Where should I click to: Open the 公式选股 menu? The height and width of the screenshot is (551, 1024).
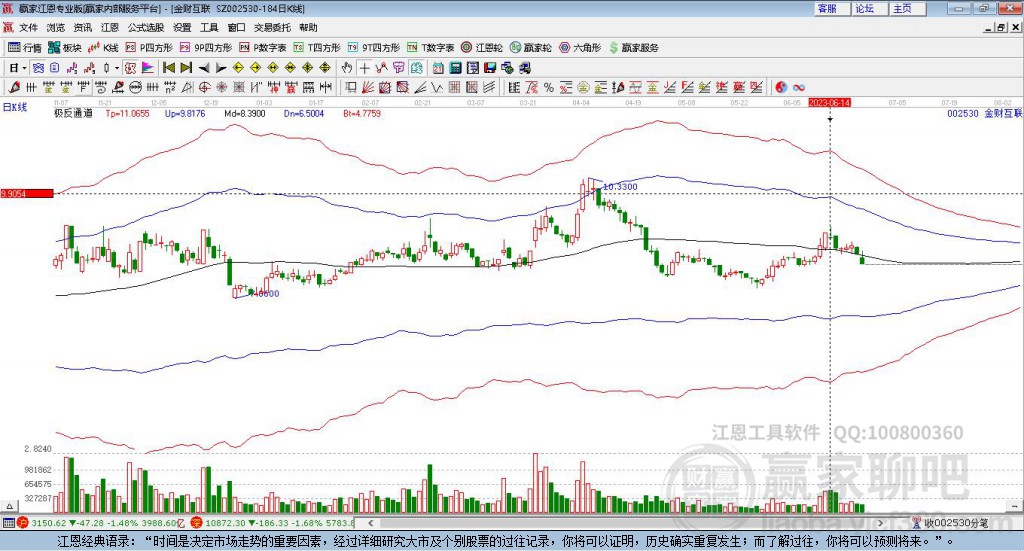[x=146, y=27]
